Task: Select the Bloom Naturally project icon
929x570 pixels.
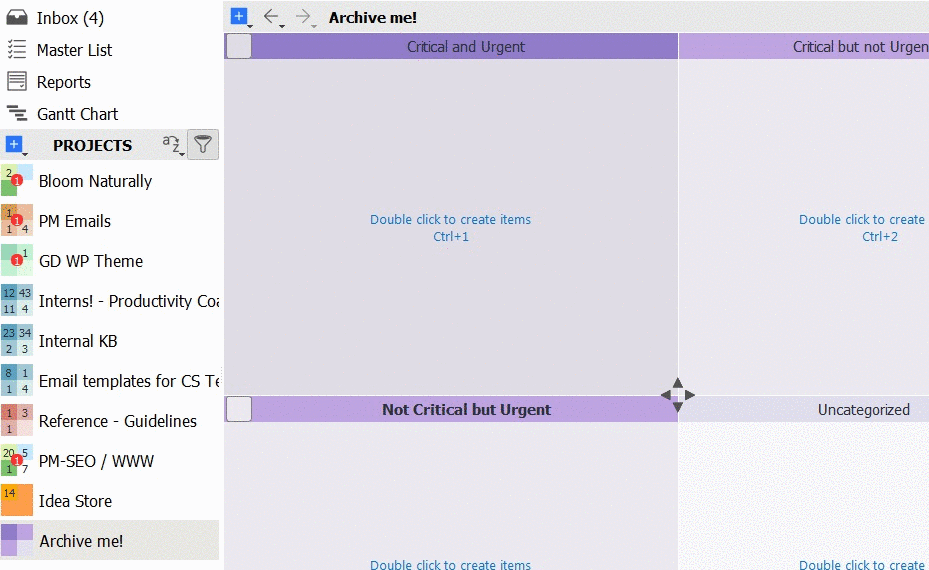Action: pos(16,181)
